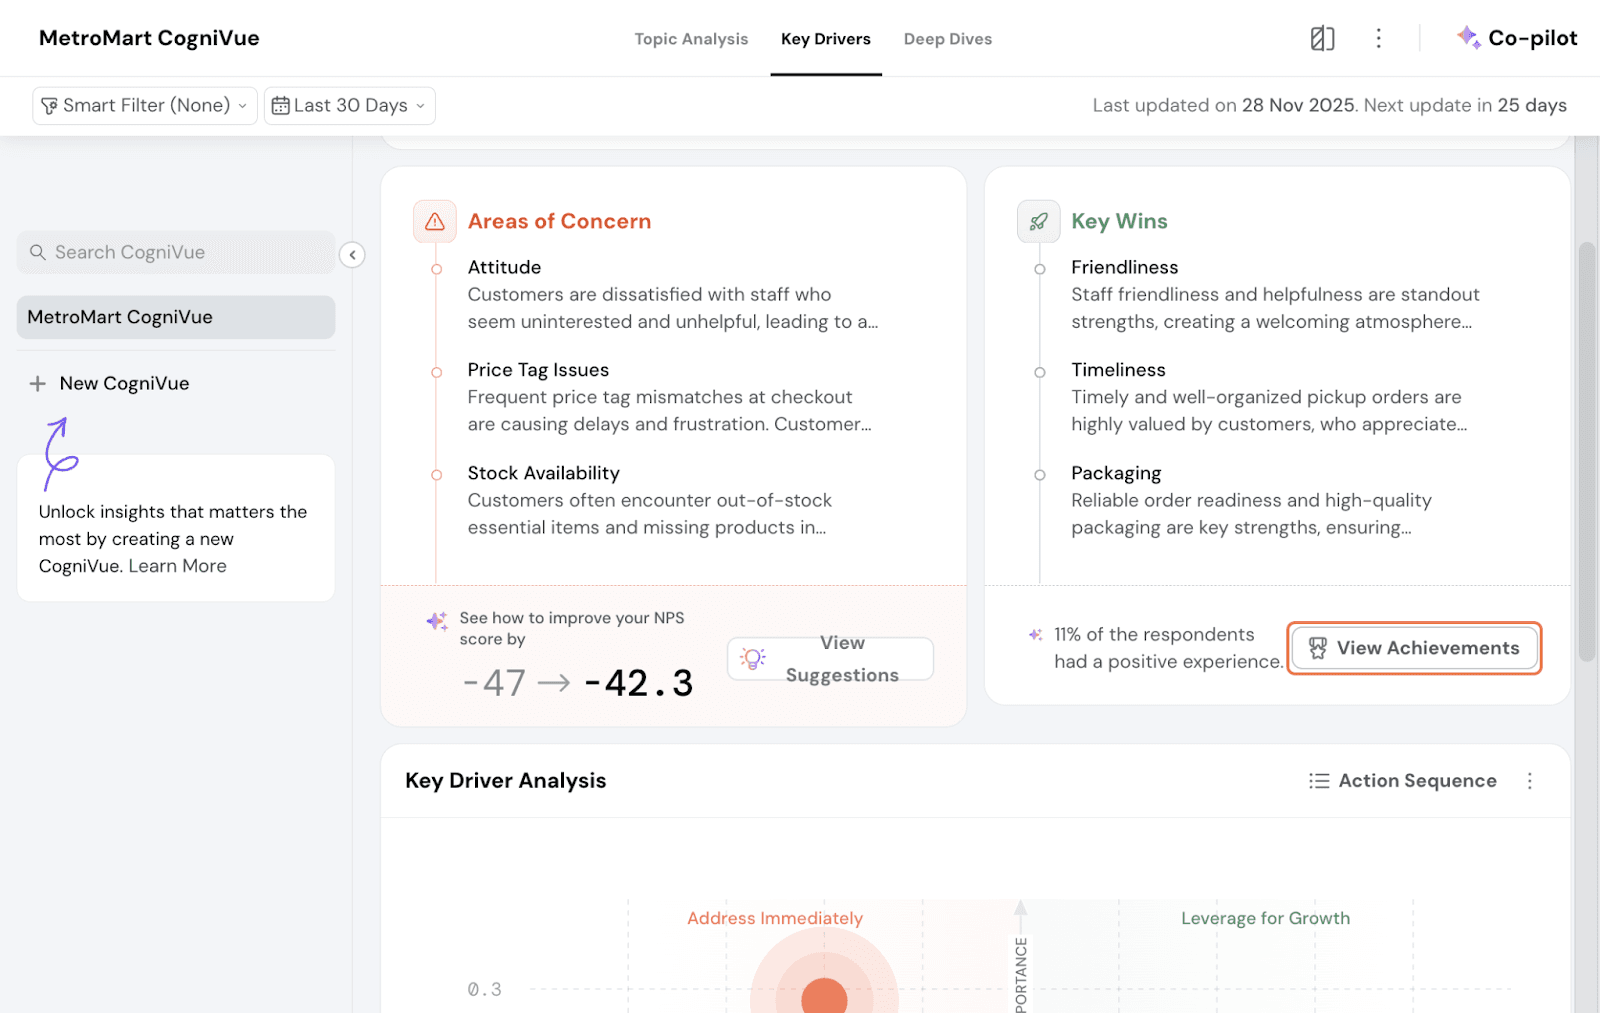This screenshot has width=1600, height=1013.
Task: Click the page's vertical scrollbar
Action: click(1586, 450)
